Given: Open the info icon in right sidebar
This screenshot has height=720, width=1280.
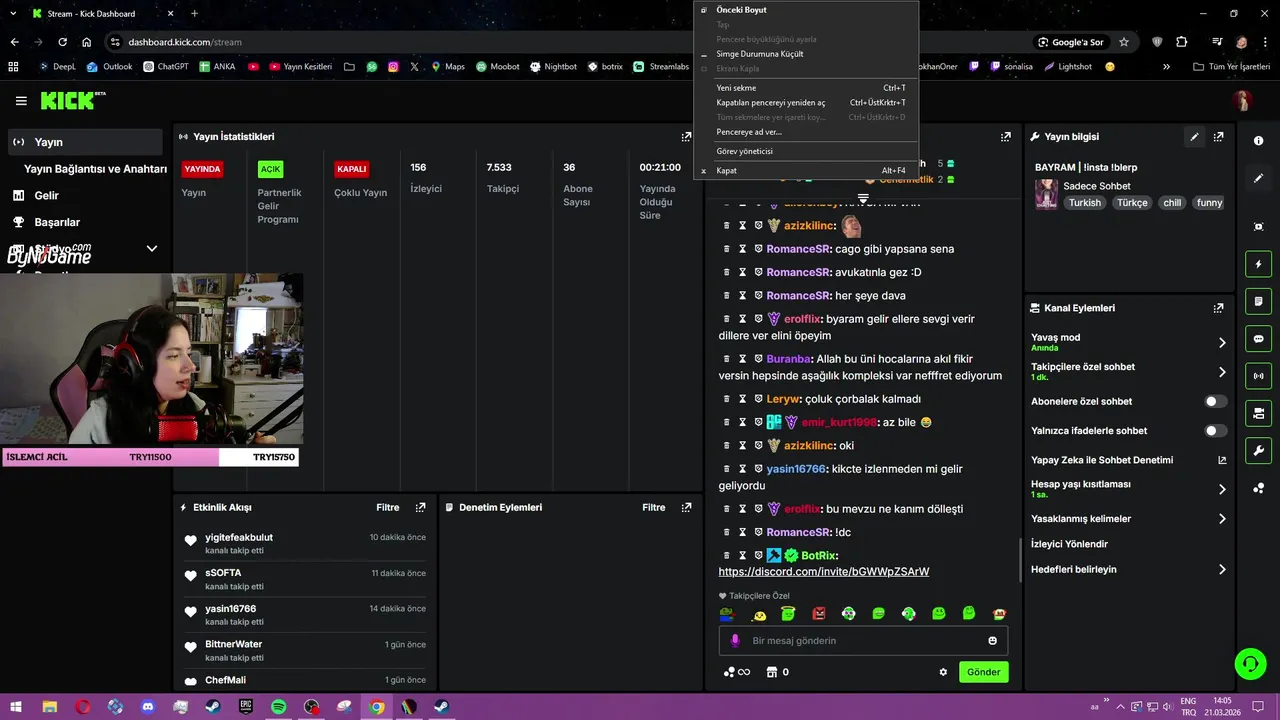Looking at the screenshot, I should [x=1258, y=141].
